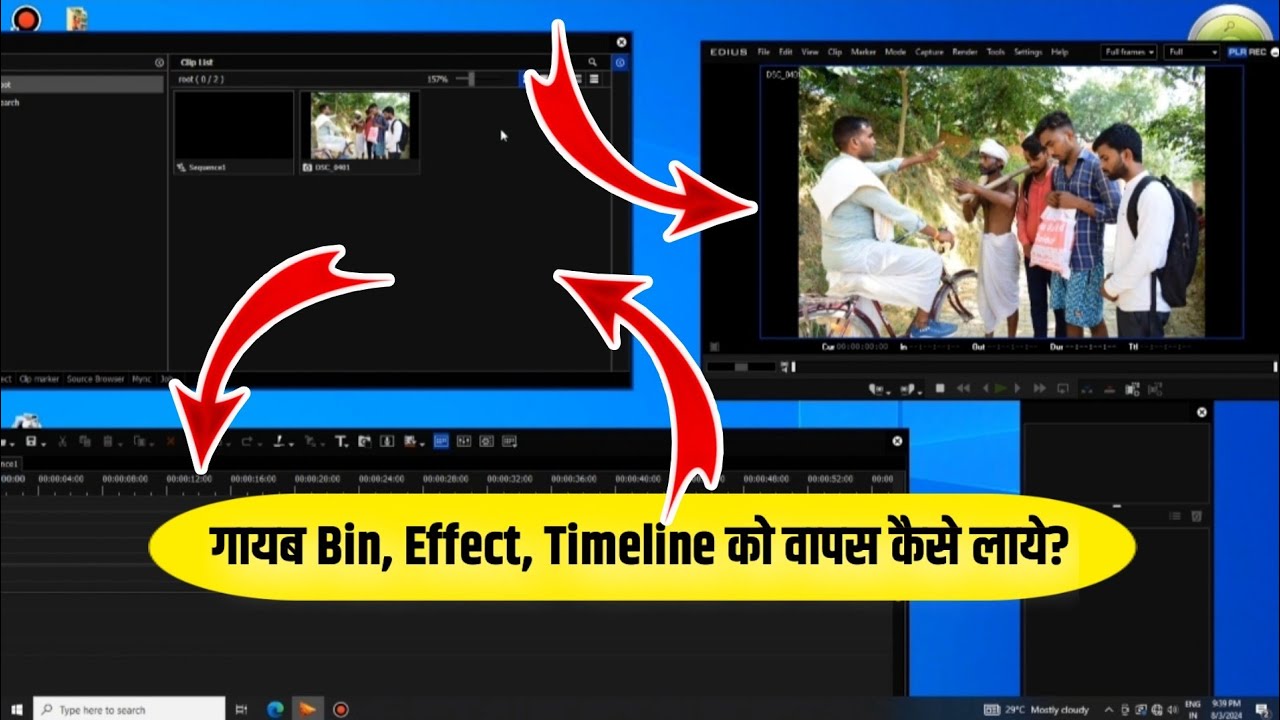Select the root folder in the bin
Image resolution: width=1280 pixels, height=720 pixels.
coord(80,85)
